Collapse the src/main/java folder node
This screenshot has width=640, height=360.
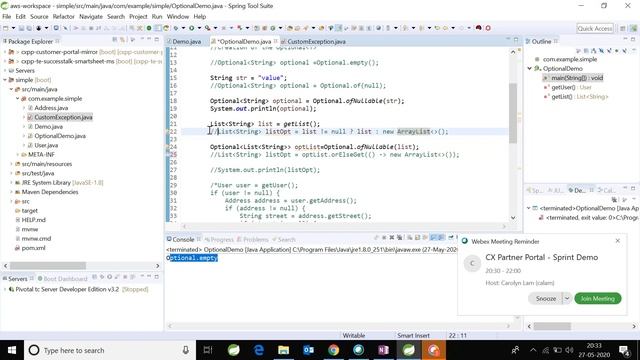click(11, 89)
